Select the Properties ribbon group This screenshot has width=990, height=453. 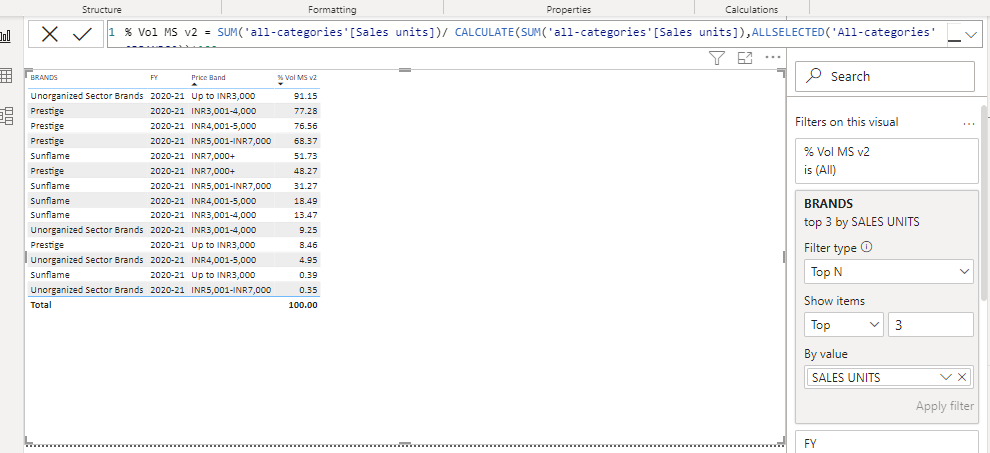coord(569,9)
